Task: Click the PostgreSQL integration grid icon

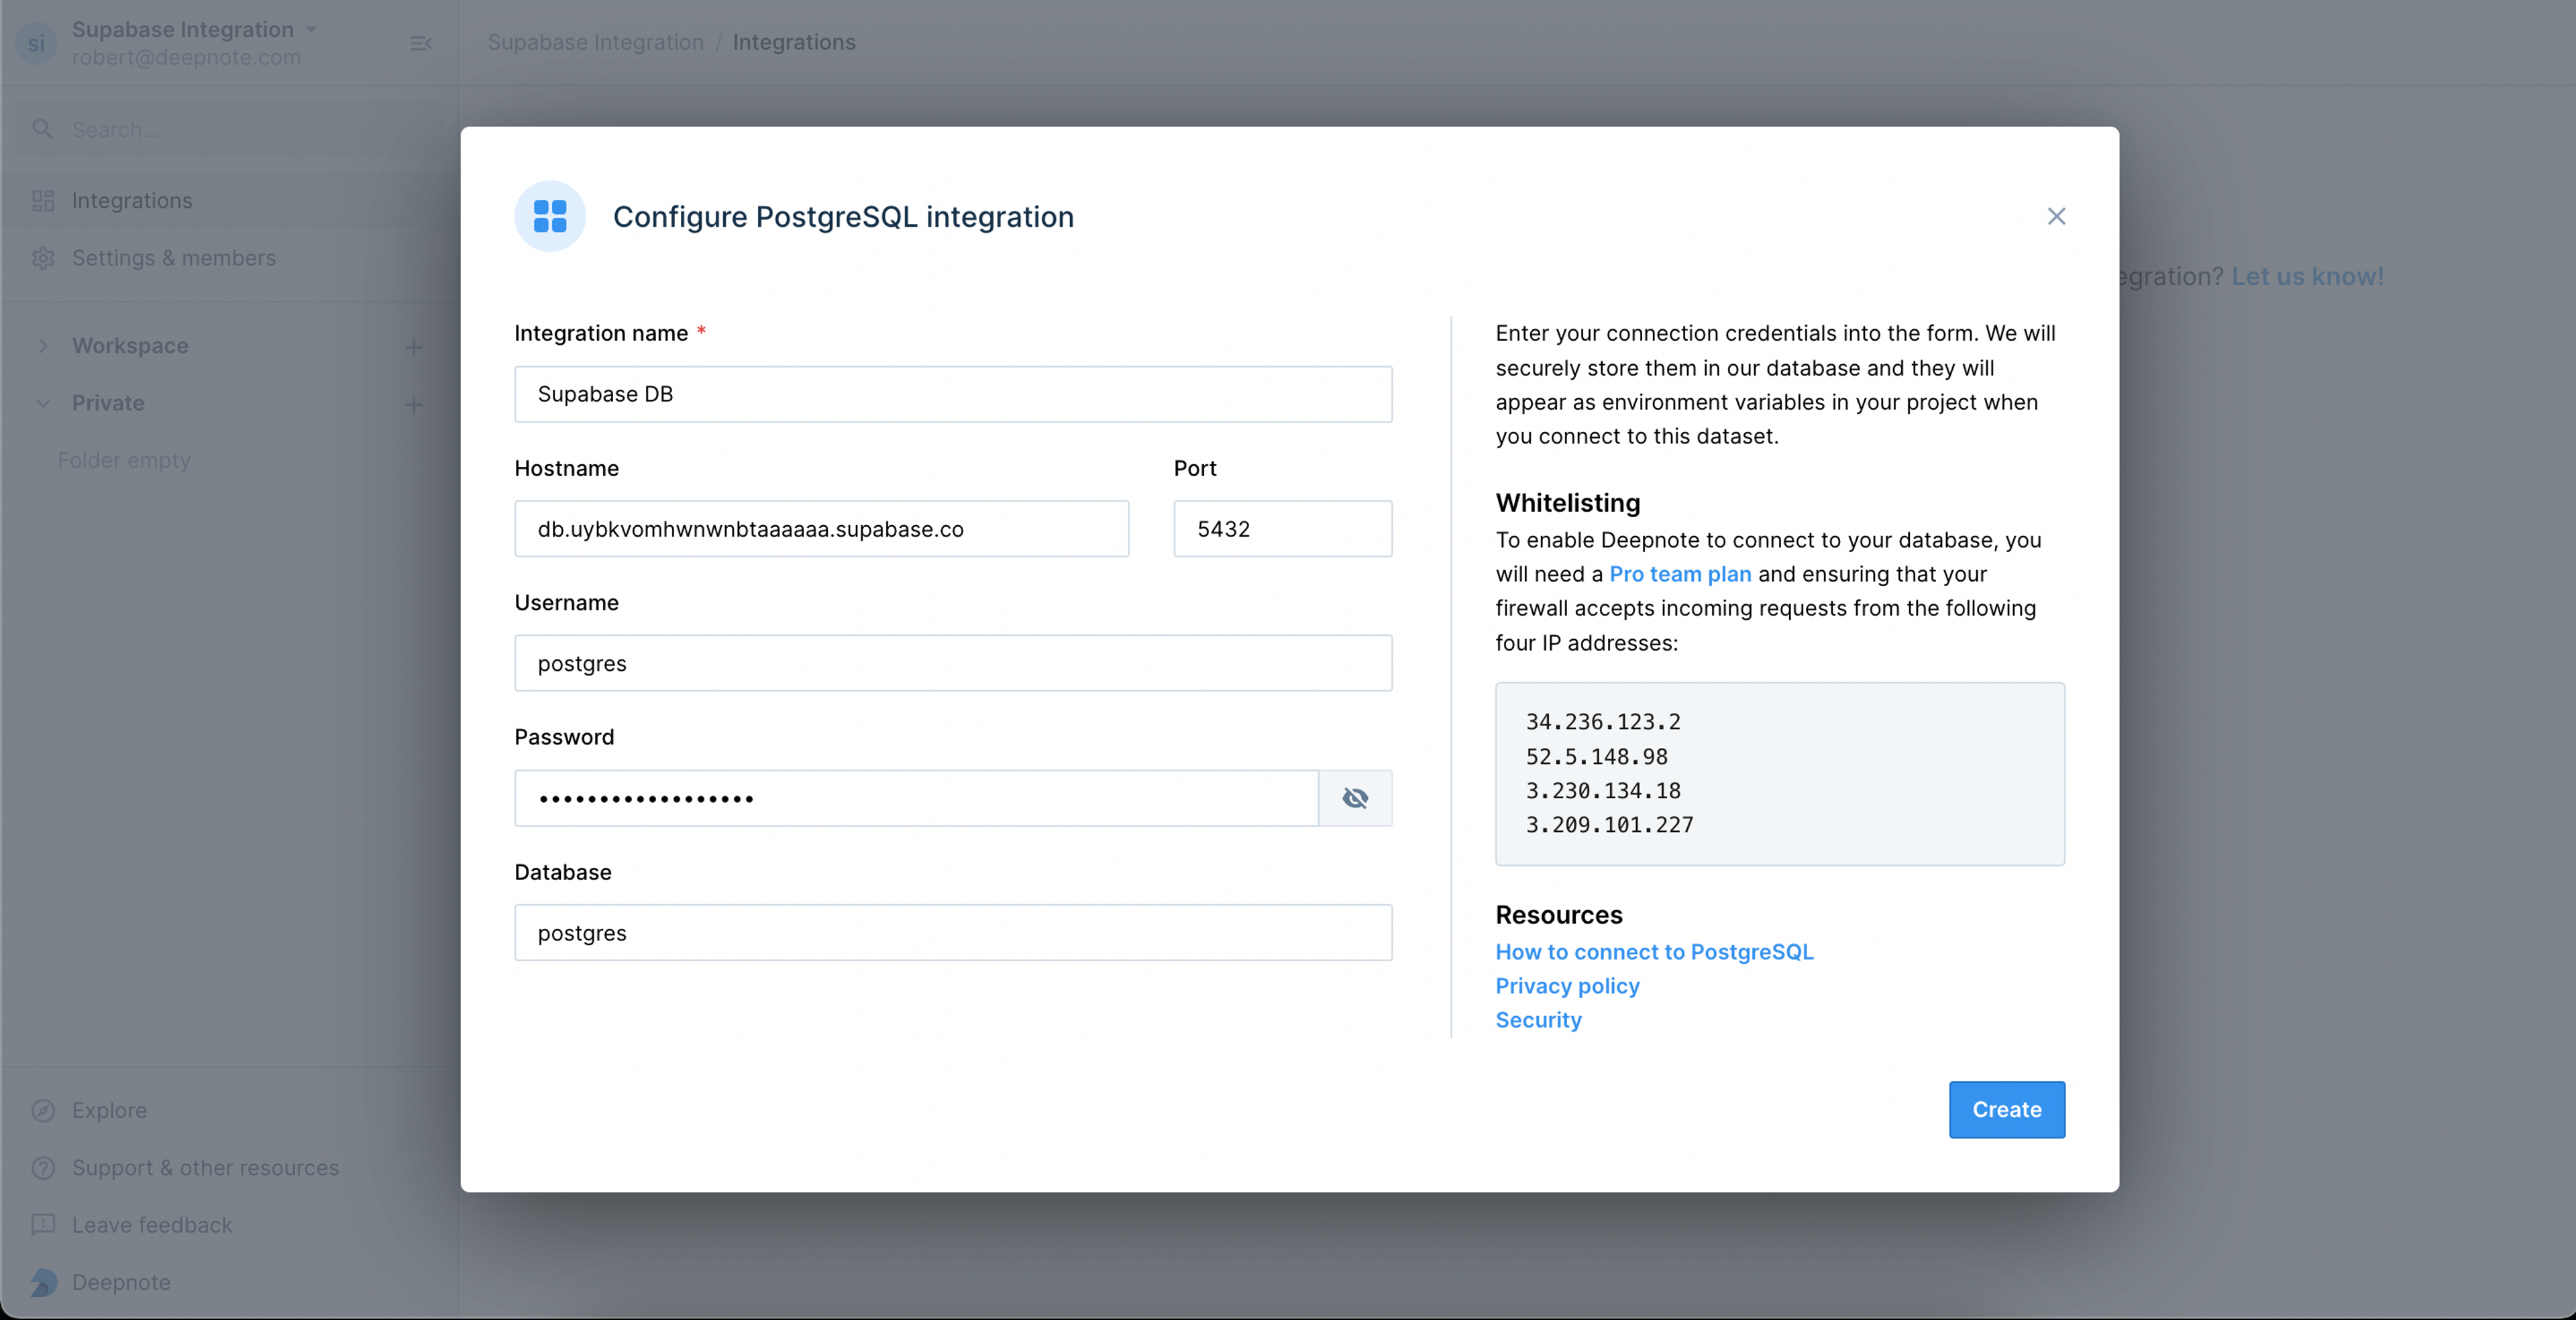Action: pos(549,216)
